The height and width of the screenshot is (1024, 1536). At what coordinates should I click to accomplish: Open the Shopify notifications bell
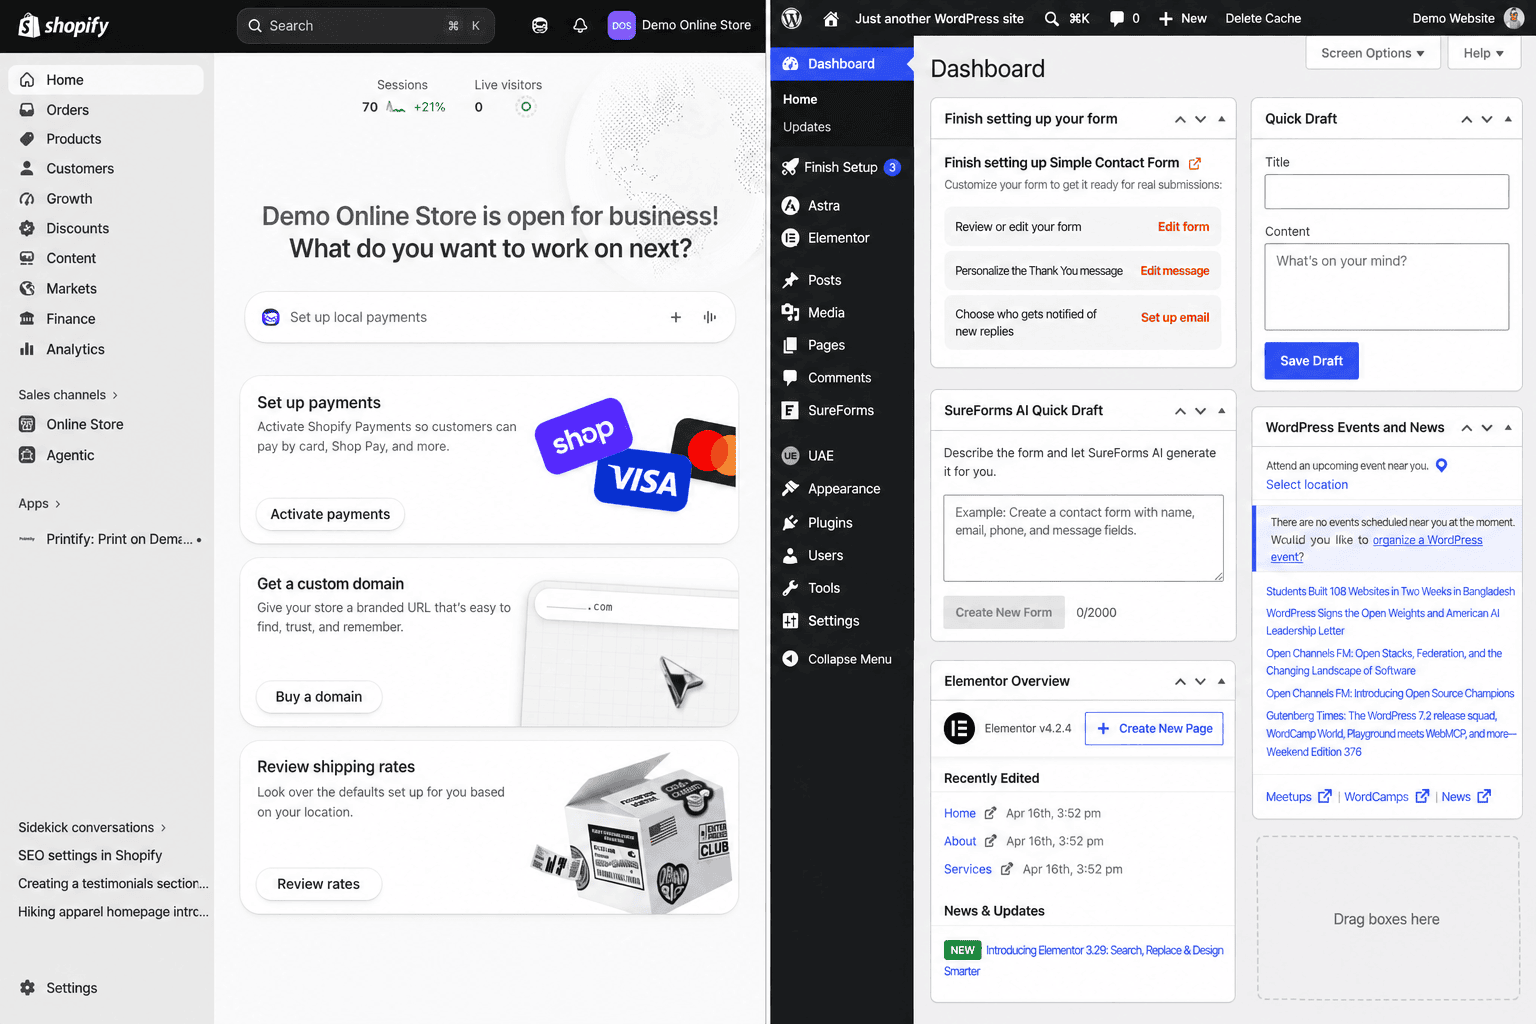580,26
